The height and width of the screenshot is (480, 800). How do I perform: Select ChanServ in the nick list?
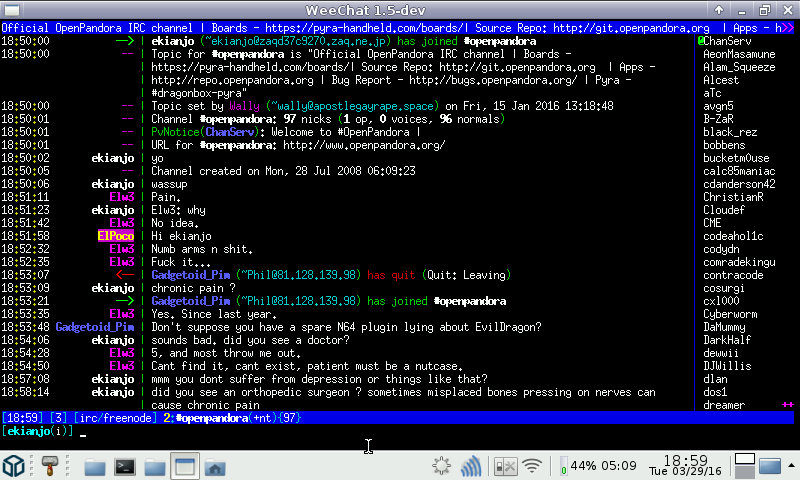[729, 41]
